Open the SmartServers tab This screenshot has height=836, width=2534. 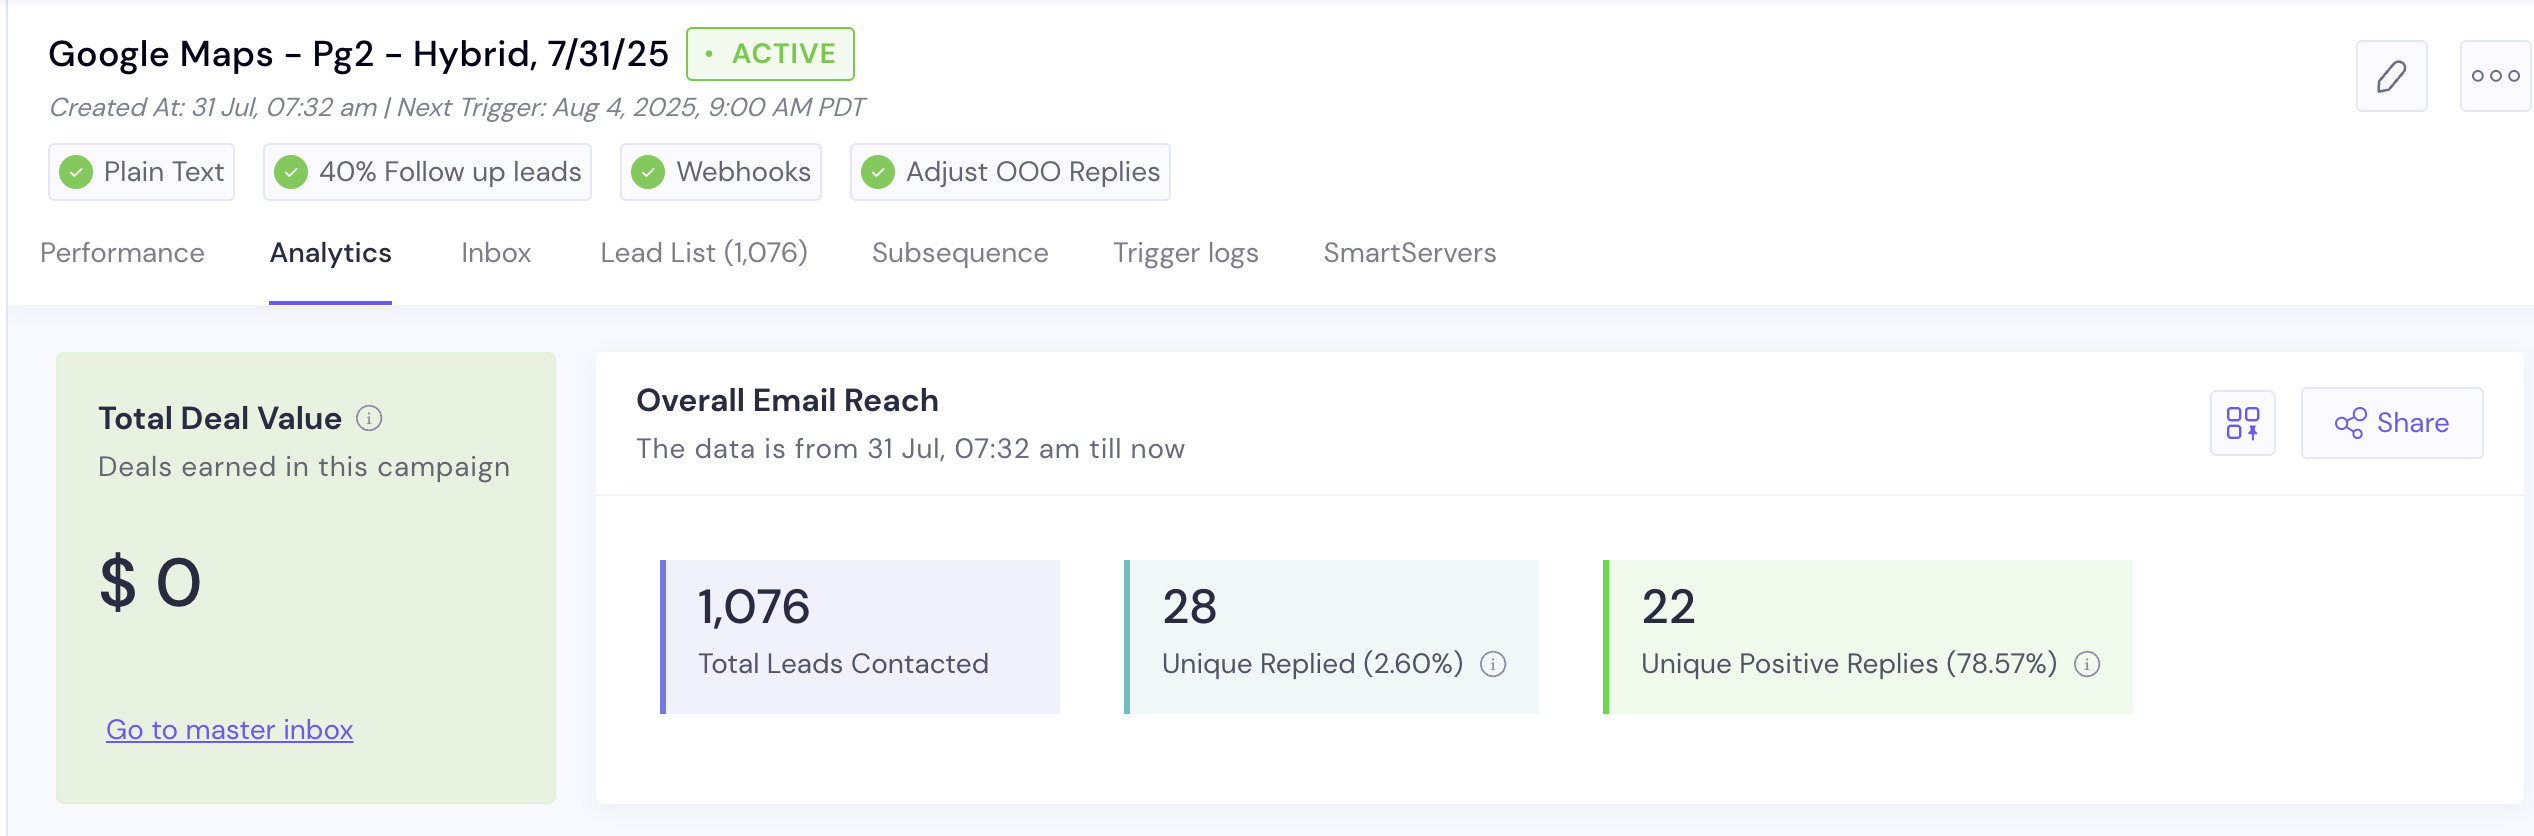point(1410,253)
